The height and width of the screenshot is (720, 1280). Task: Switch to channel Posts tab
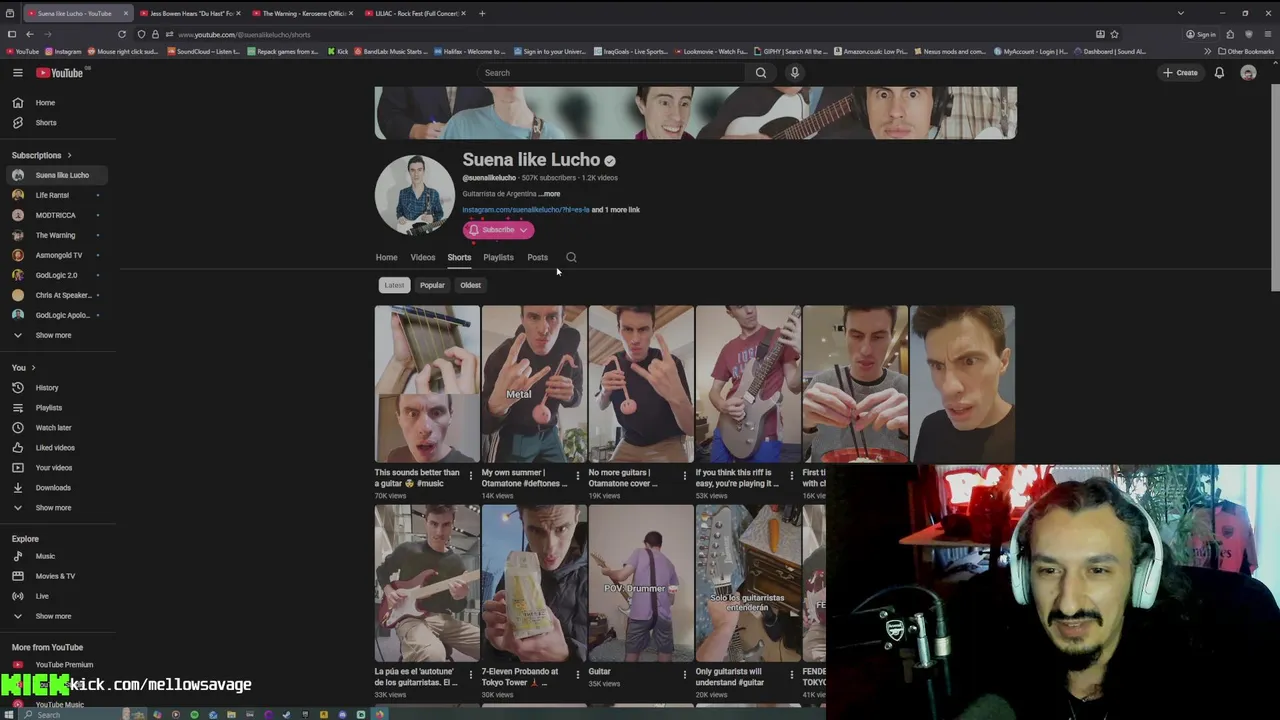[537, 257]
